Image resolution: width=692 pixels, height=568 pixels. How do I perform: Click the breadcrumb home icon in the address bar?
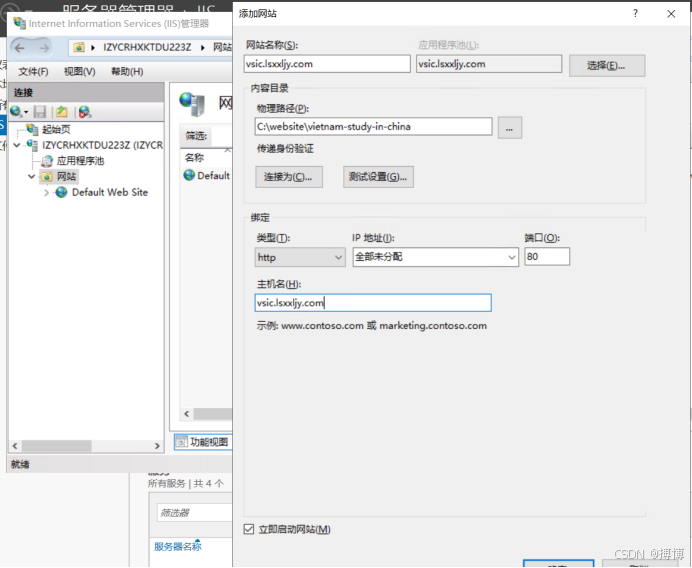pos(79,47)
